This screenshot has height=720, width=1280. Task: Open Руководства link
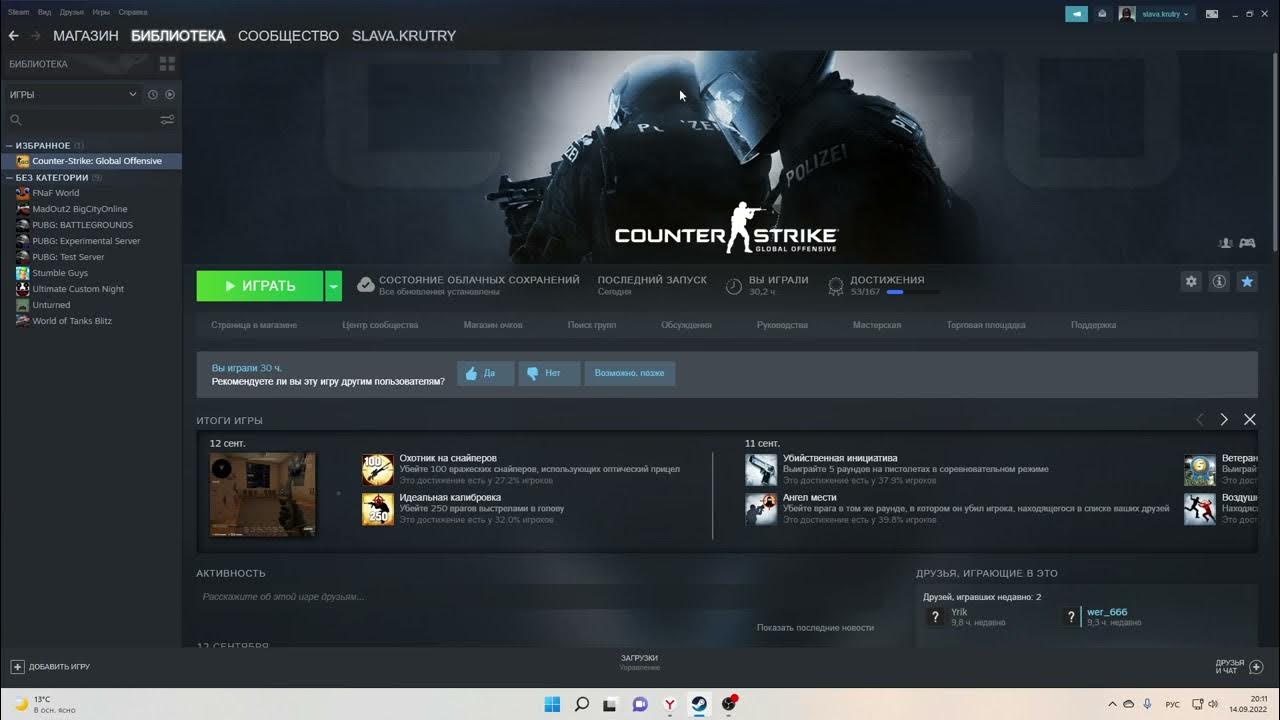pyautogui.click(x=782, y=325)
